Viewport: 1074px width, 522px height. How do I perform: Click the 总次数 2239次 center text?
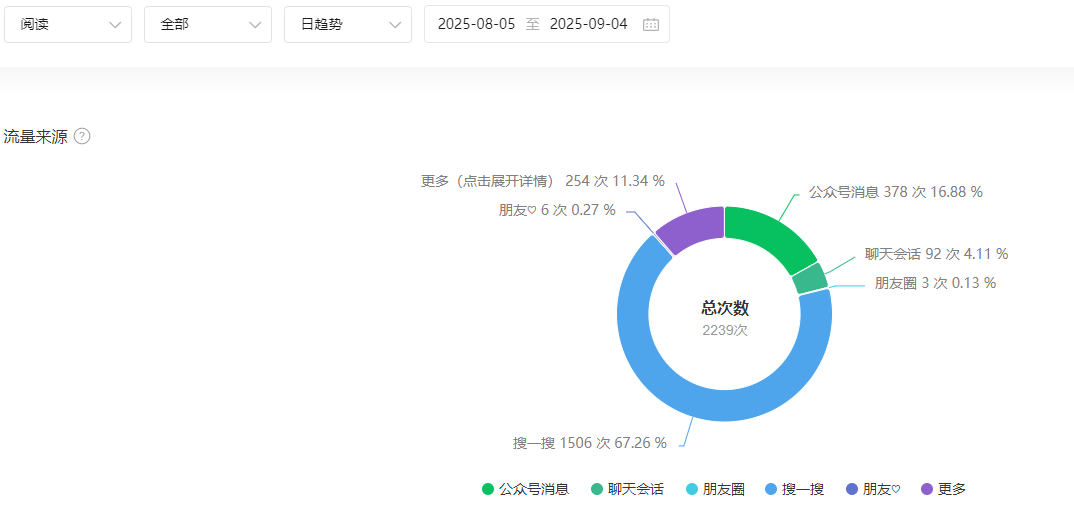(725, 319)
